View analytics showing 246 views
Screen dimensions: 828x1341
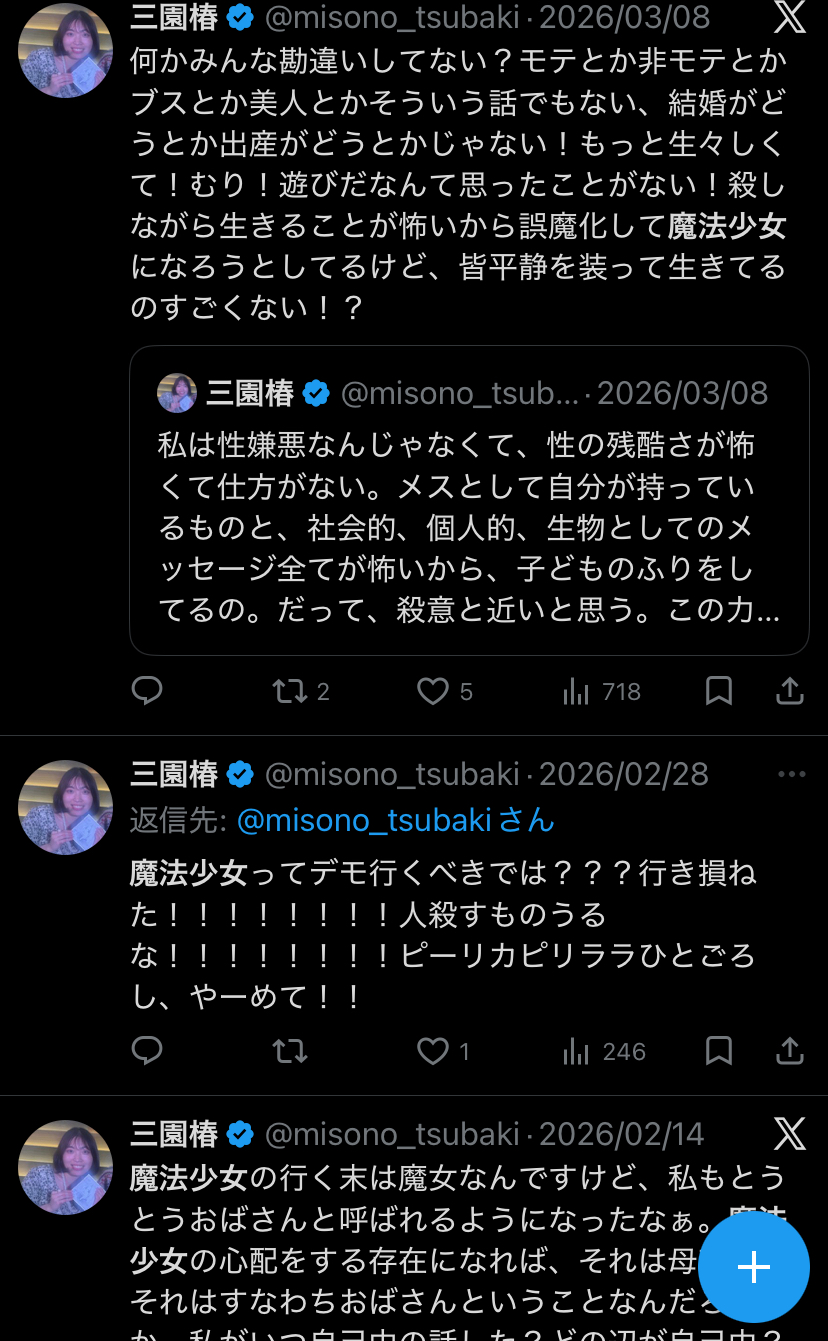coord(576,1051)
